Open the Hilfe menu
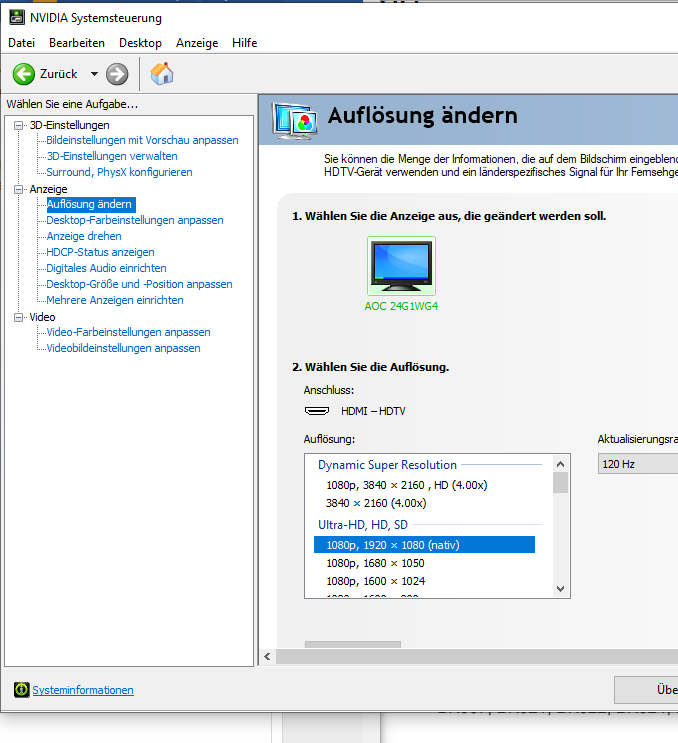 244,43
